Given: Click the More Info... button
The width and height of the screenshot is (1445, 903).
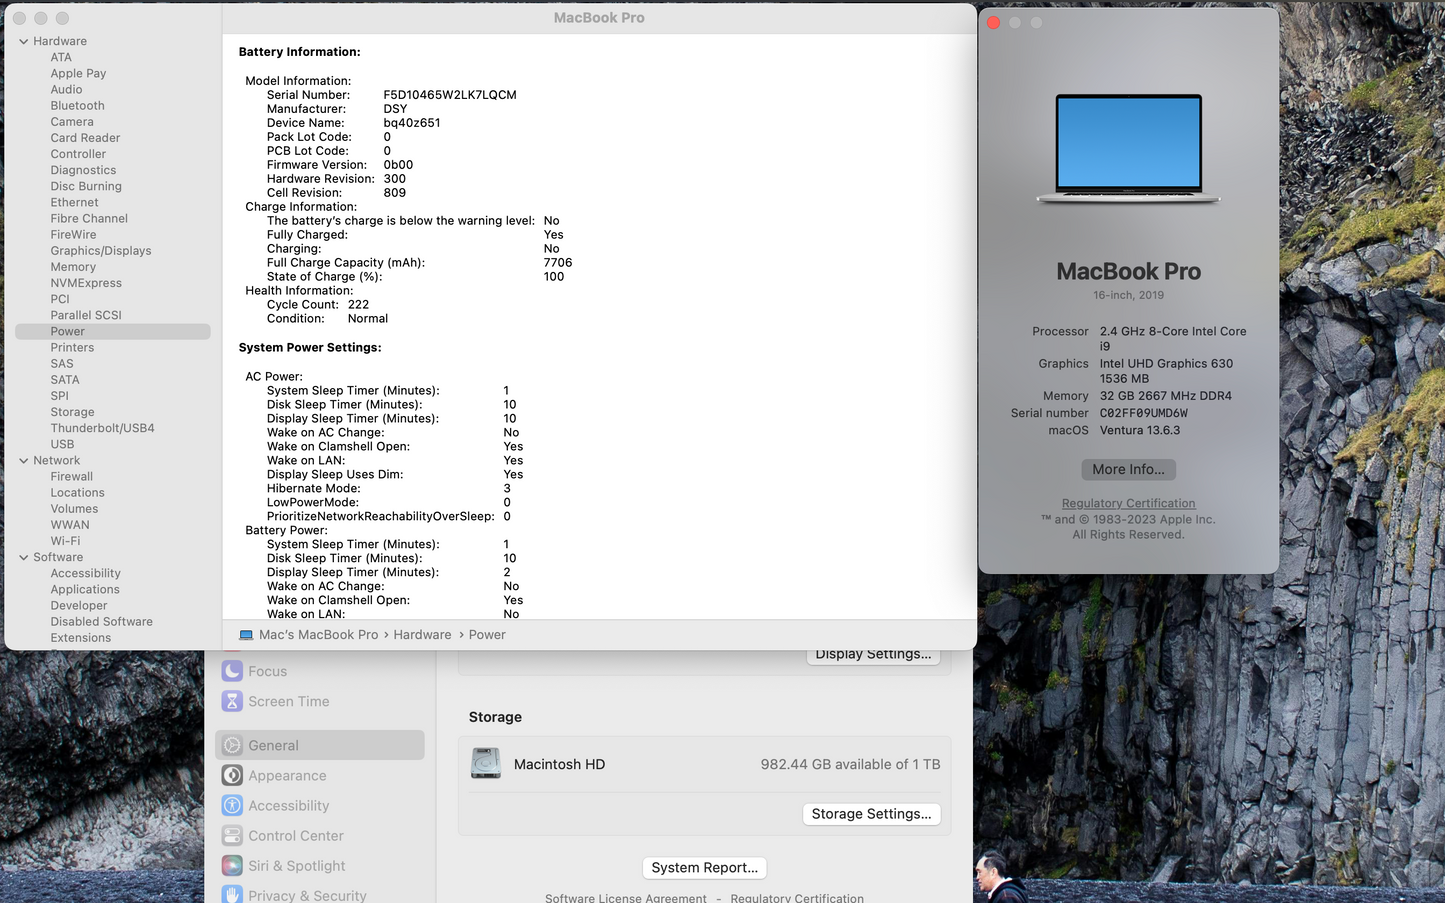Looking at the screenshot, I should click(x=1128, y=469).
